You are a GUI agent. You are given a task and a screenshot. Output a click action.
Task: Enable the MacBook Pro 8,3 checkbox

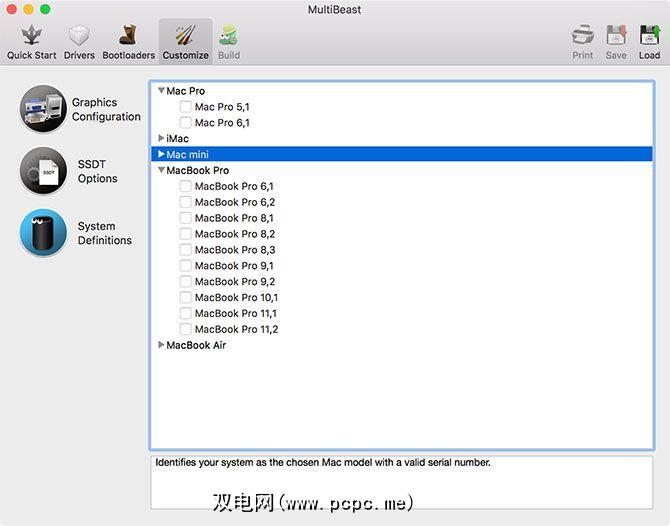click(x=185, y=250)
